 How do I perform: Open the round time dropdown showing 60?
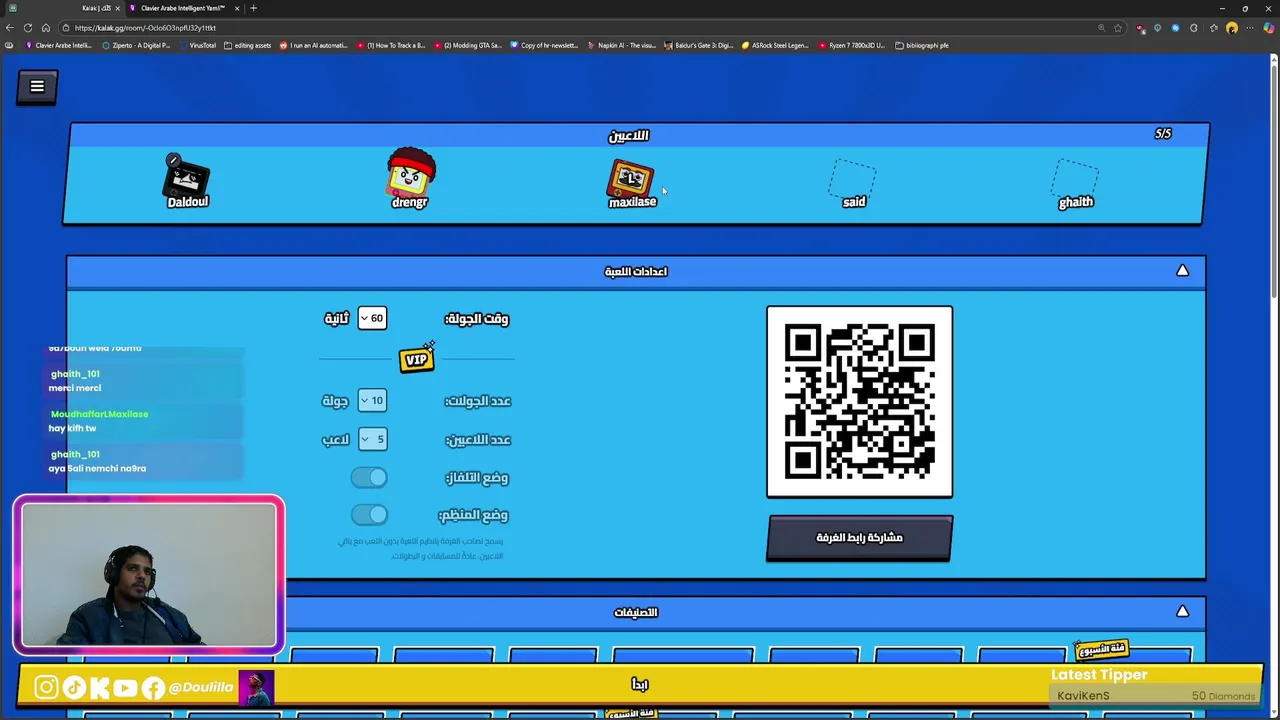[372, 318]
